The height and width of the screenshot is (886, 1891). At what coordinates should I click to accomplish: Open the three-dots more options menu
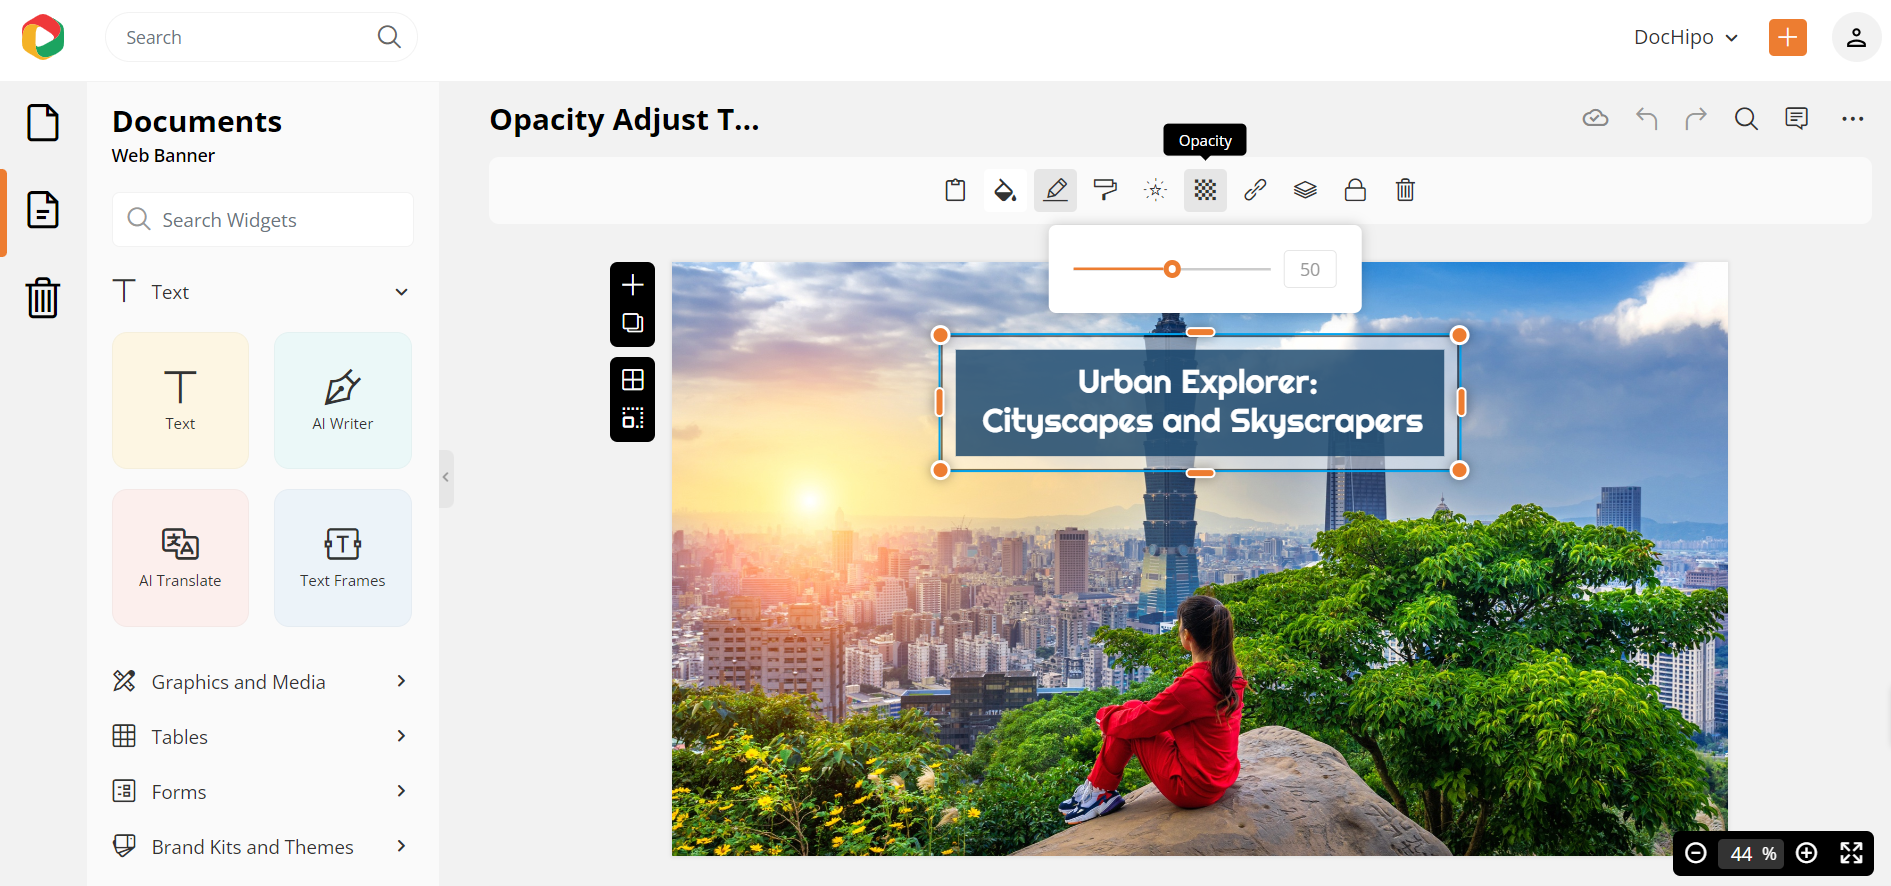point(1852,119)
